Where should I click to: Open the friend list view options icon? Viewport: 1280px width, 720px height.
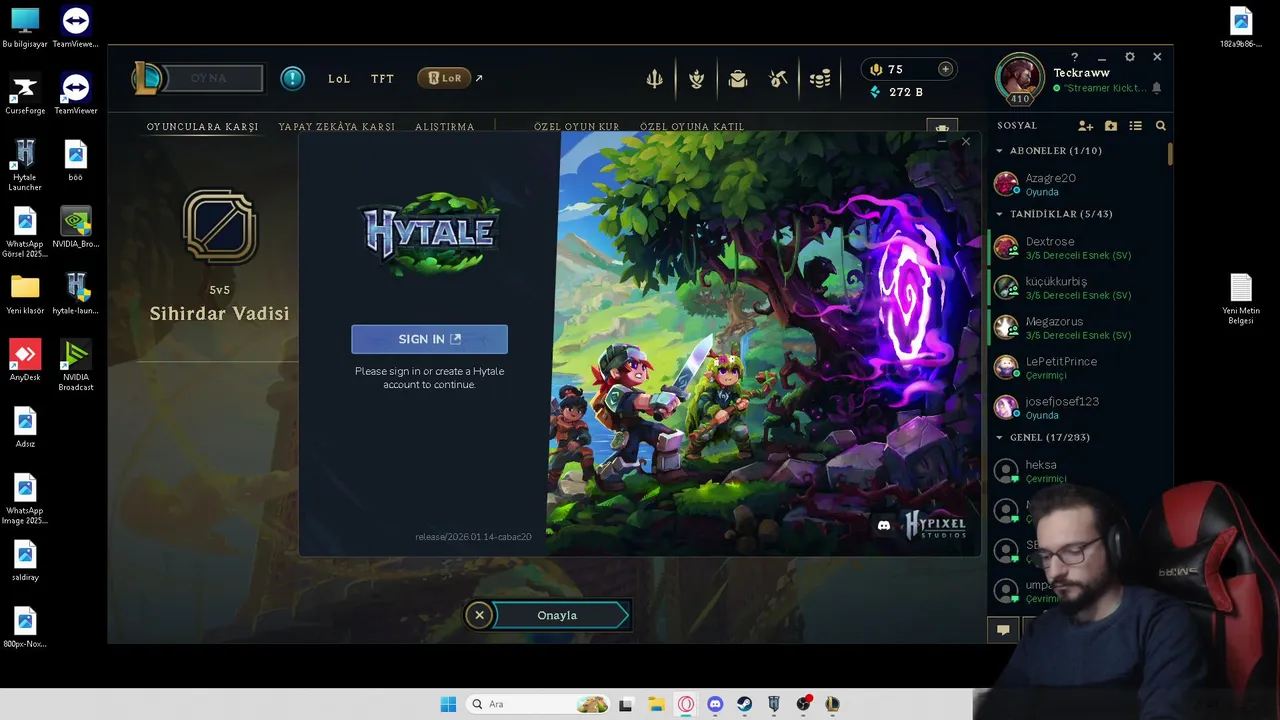1135,126
